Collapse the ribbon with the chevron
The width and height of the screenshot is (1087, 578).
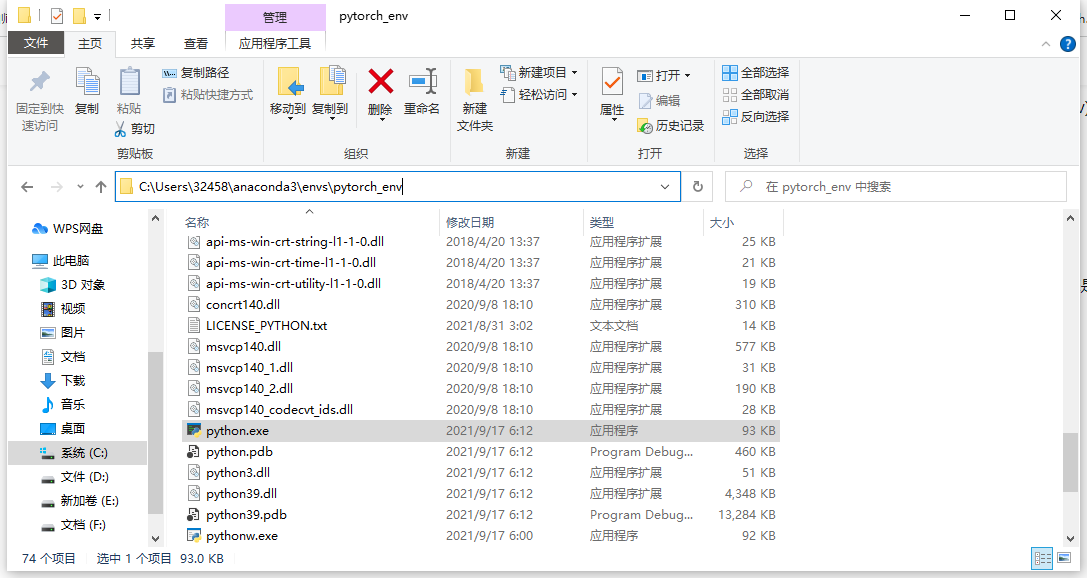[1045, 44]
